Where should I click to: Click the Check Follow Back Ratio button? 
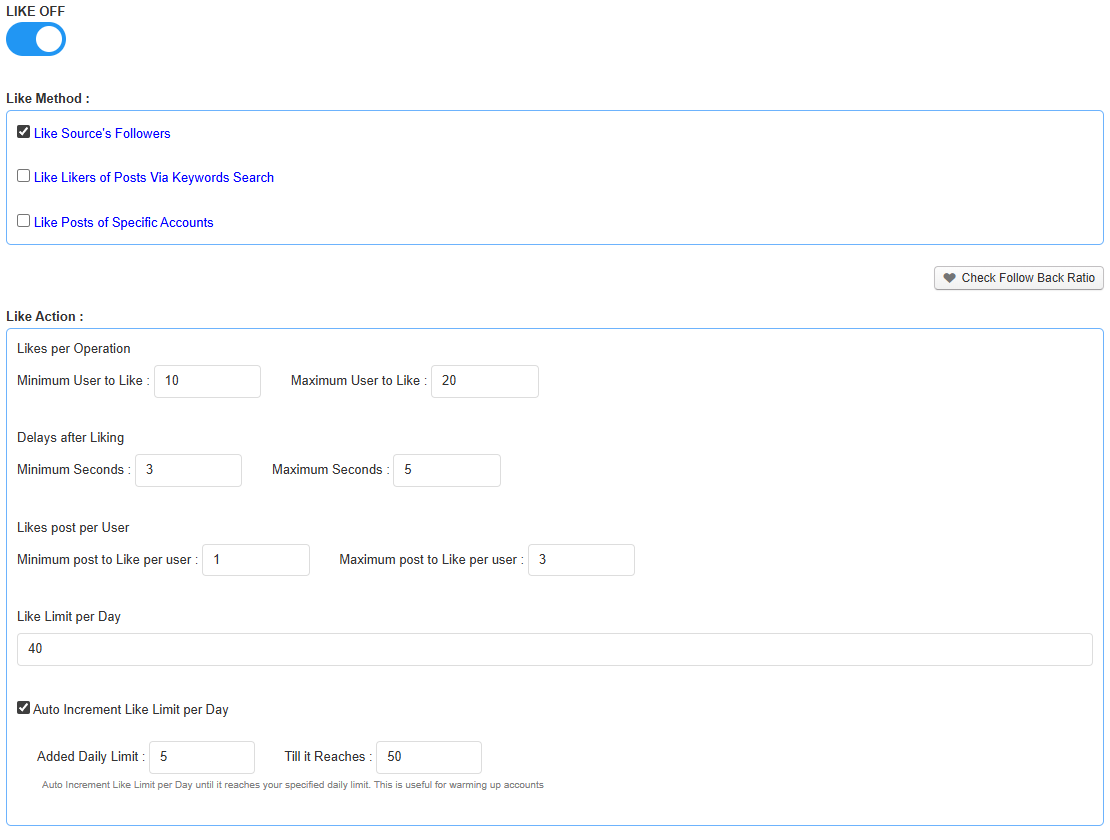[x=1018, y=278]
